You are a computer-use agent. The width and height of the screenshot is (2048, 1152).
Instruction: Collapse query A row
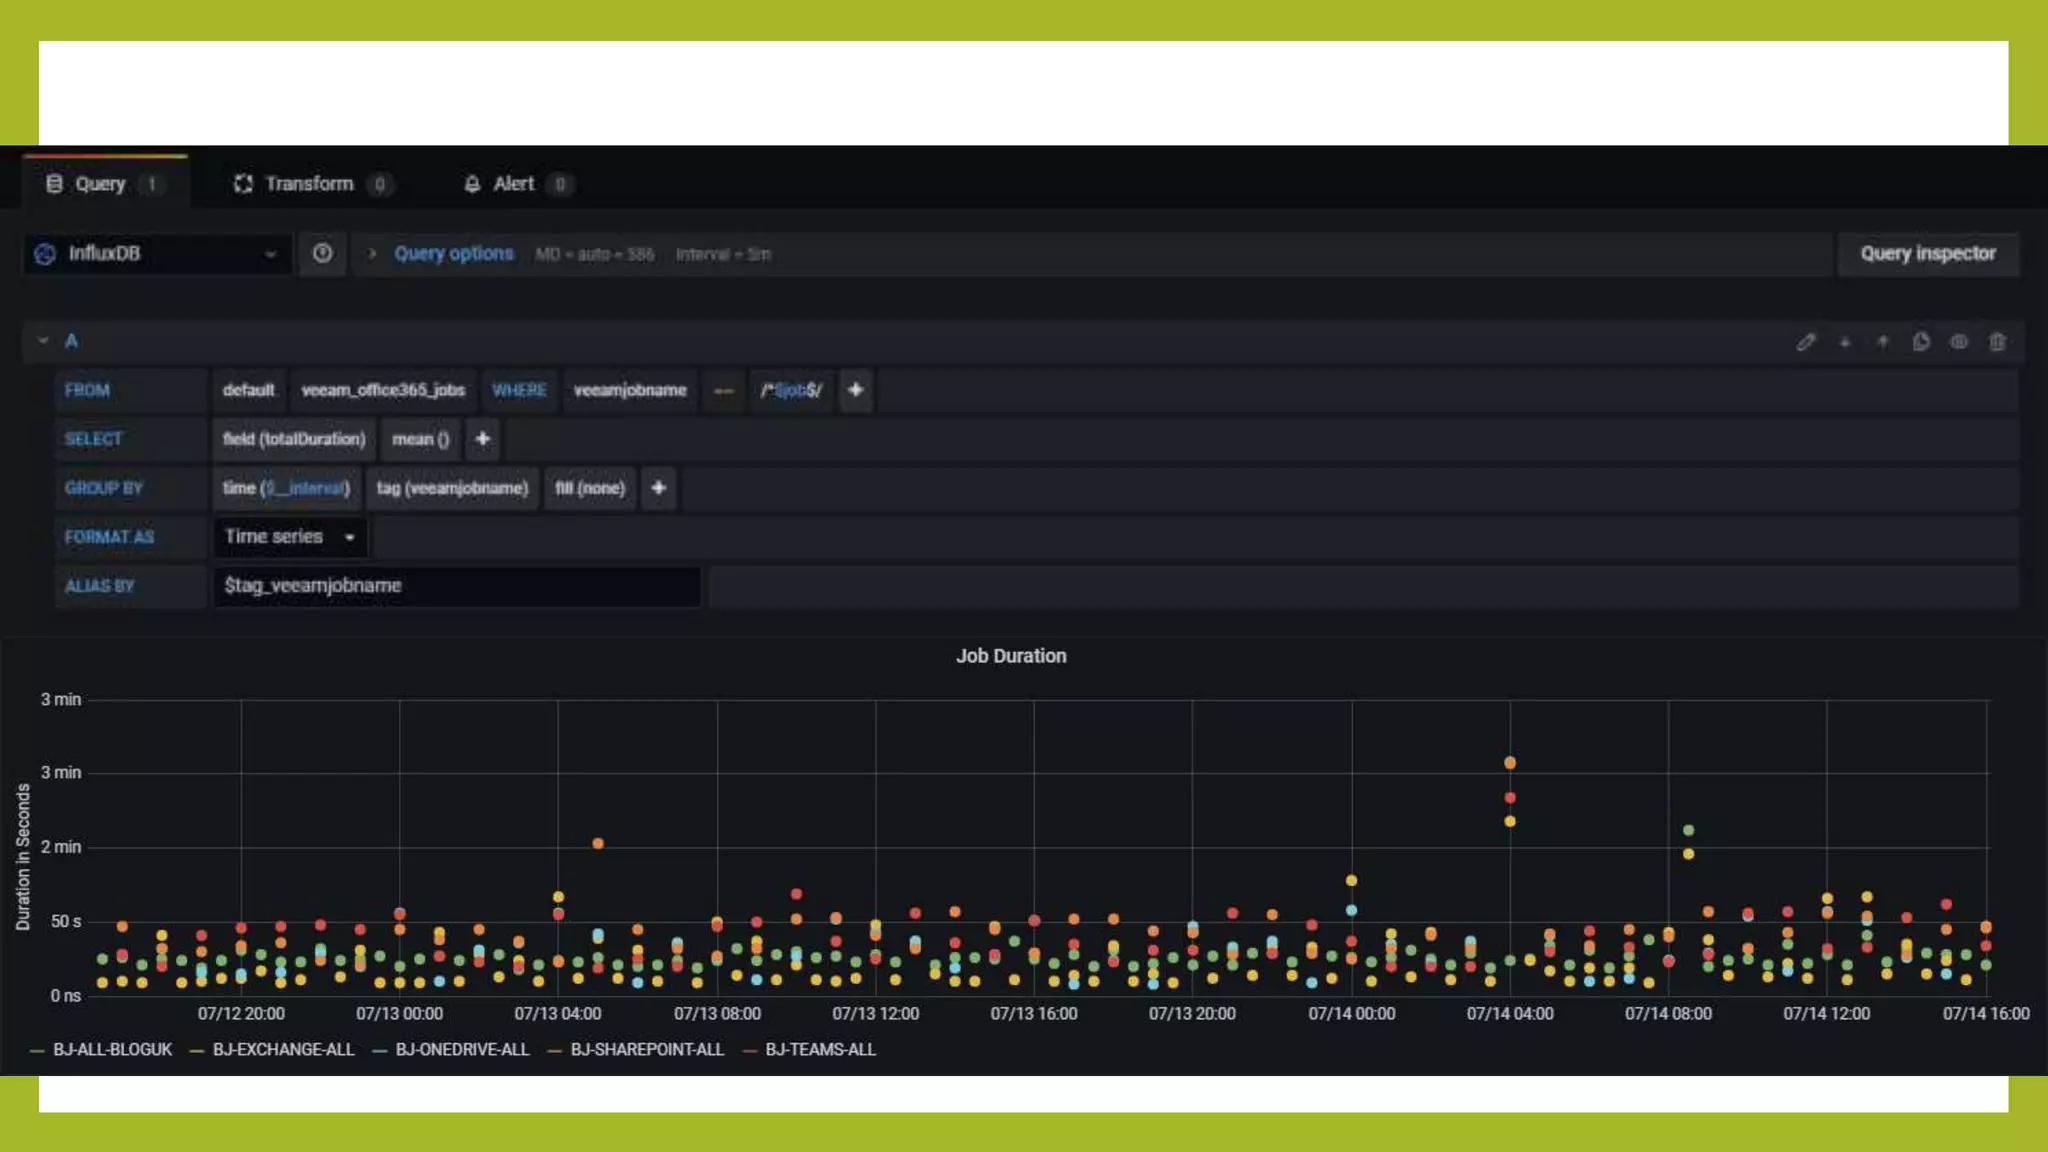43,341
